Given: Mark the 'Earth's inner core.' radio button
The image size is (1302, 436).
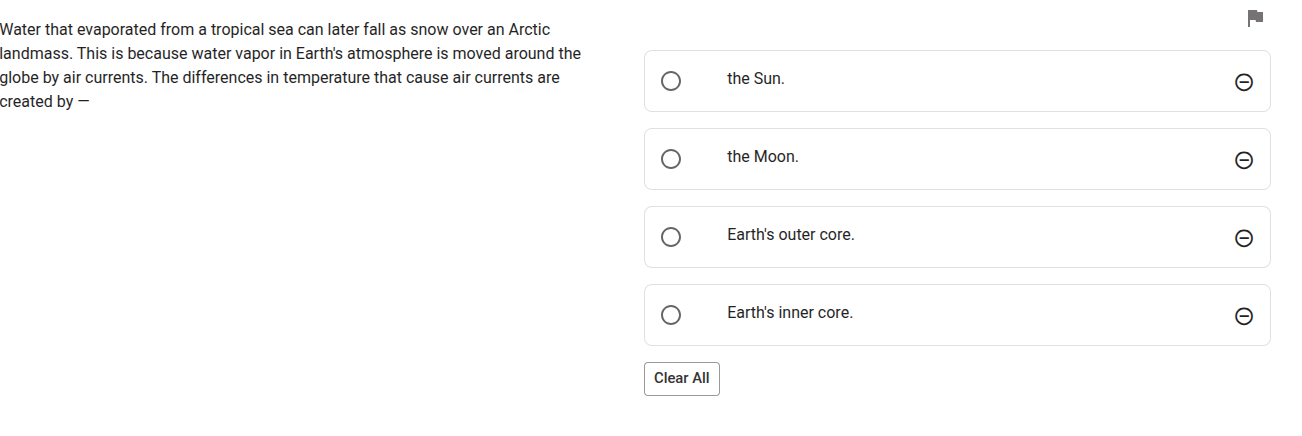Looking at the screenshot, I should click(671, 315).
